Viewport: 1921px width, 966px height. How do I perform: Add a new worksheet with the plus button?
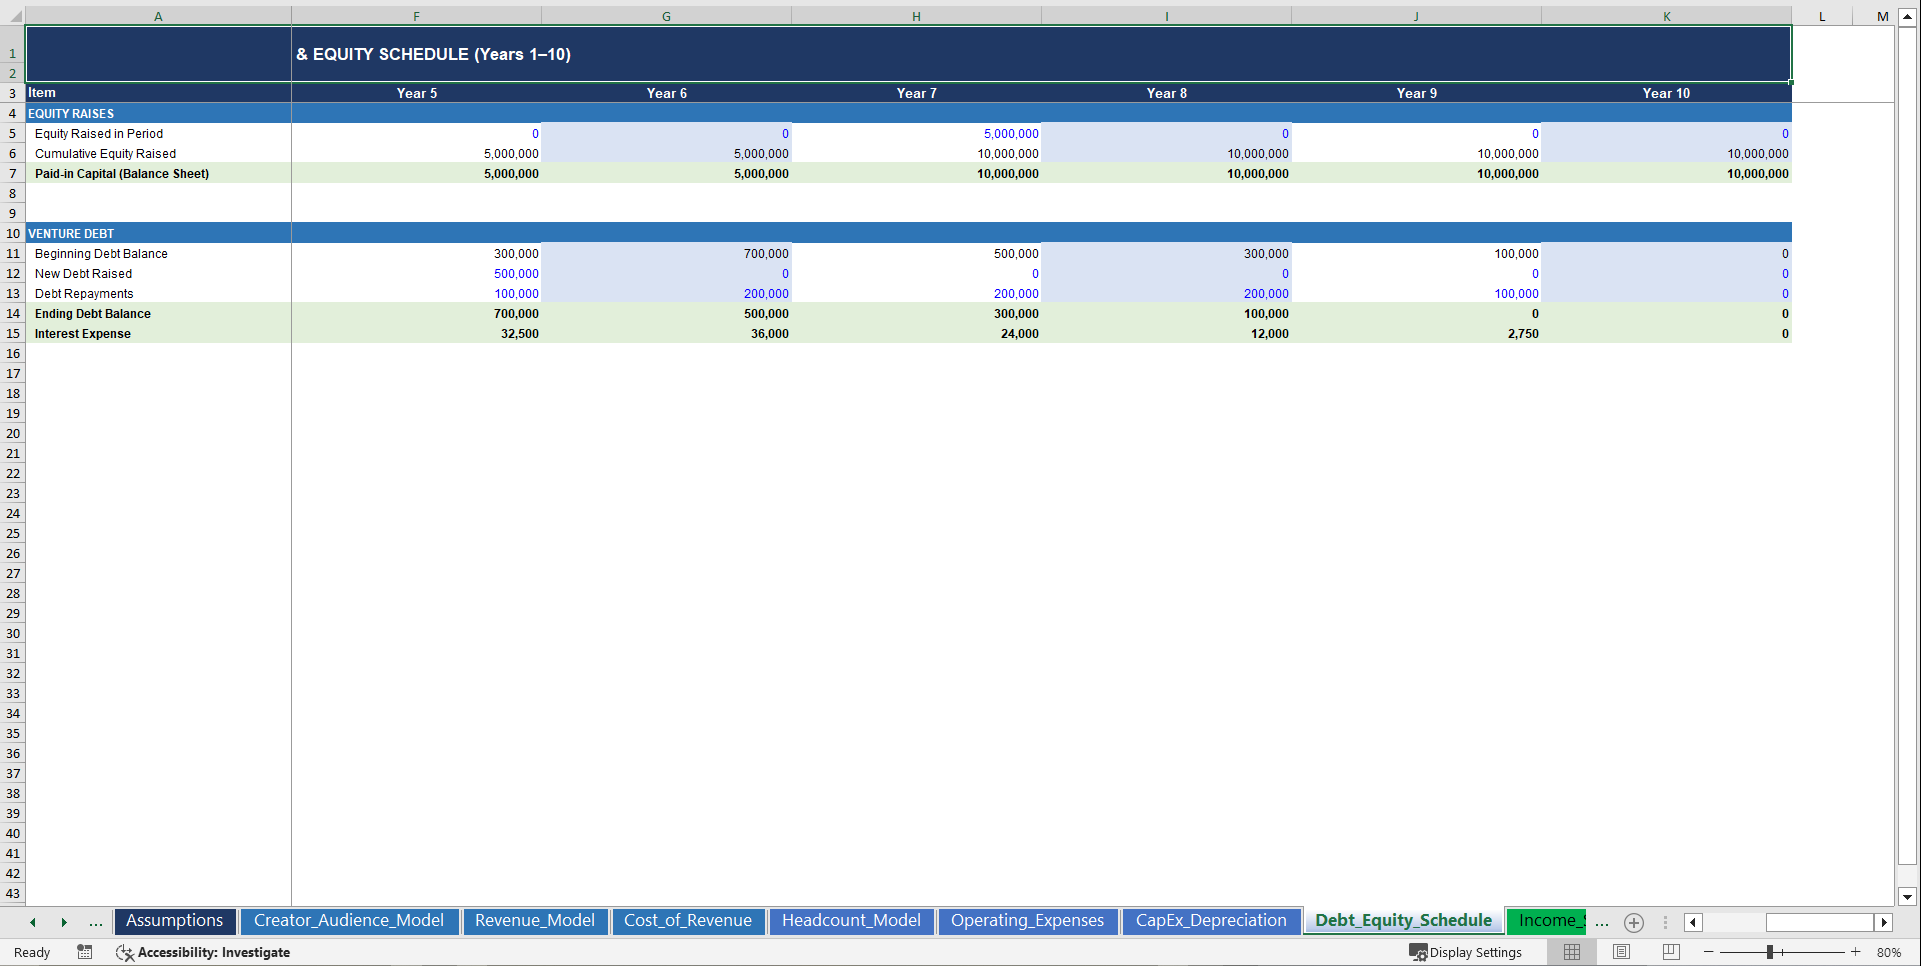(1634, 922)
